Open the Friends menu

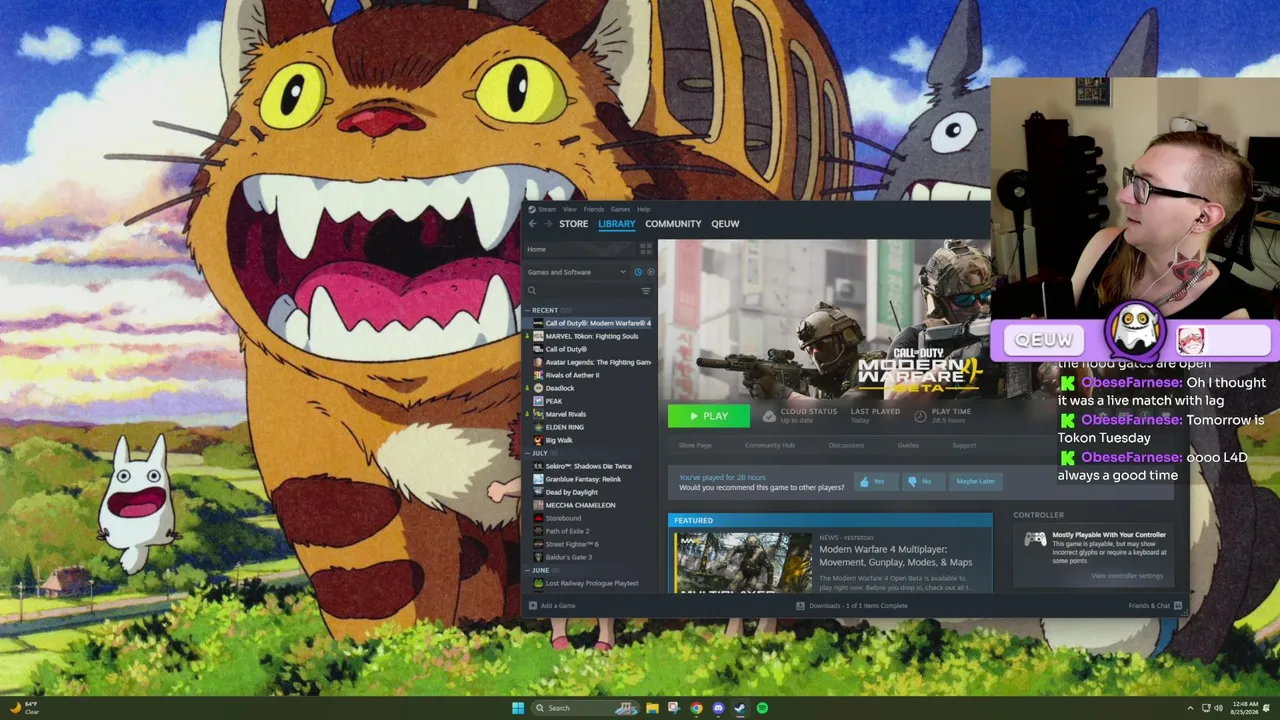[x=593, y=209]
